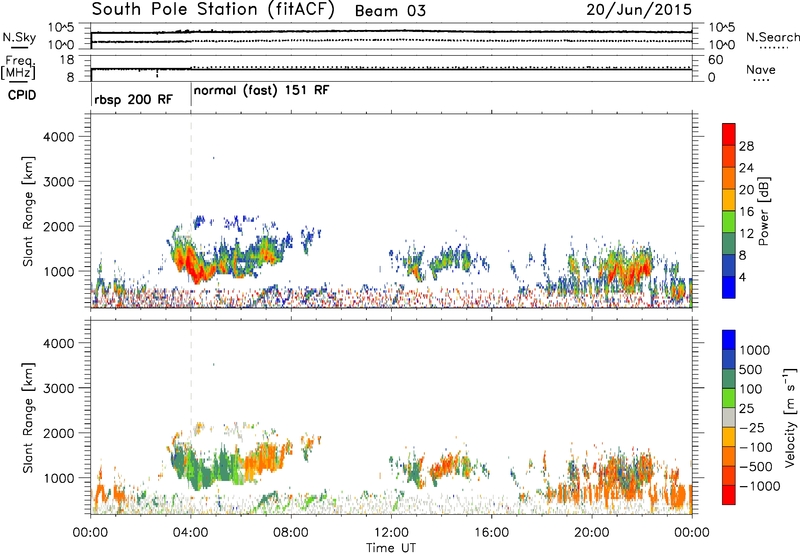Image resolution: width=800 pixels, height=554 pixels.
Task: Click the "18" frequency axis tick
Action: coord(67,60)
